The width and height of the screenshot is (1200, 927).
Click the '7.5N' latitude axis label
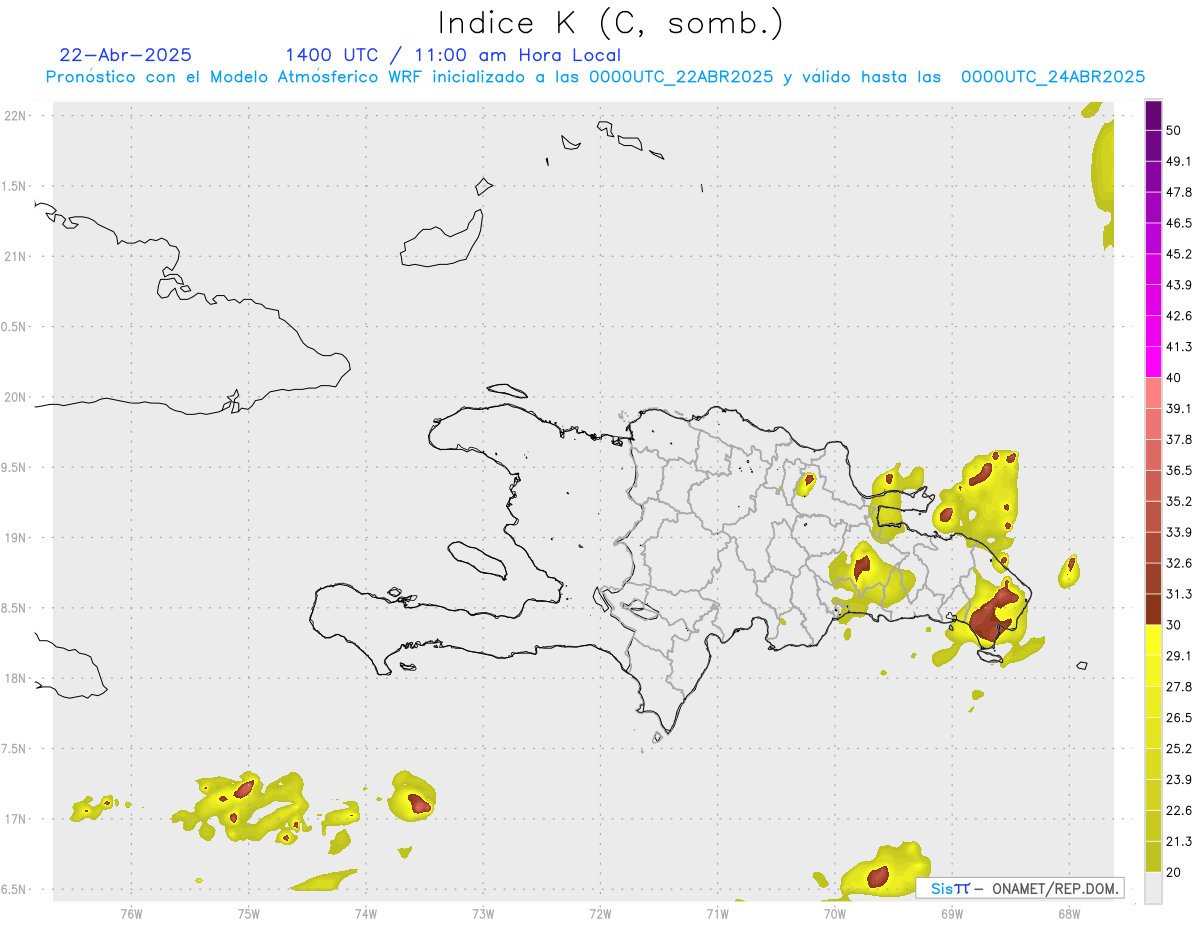point(13,748)
